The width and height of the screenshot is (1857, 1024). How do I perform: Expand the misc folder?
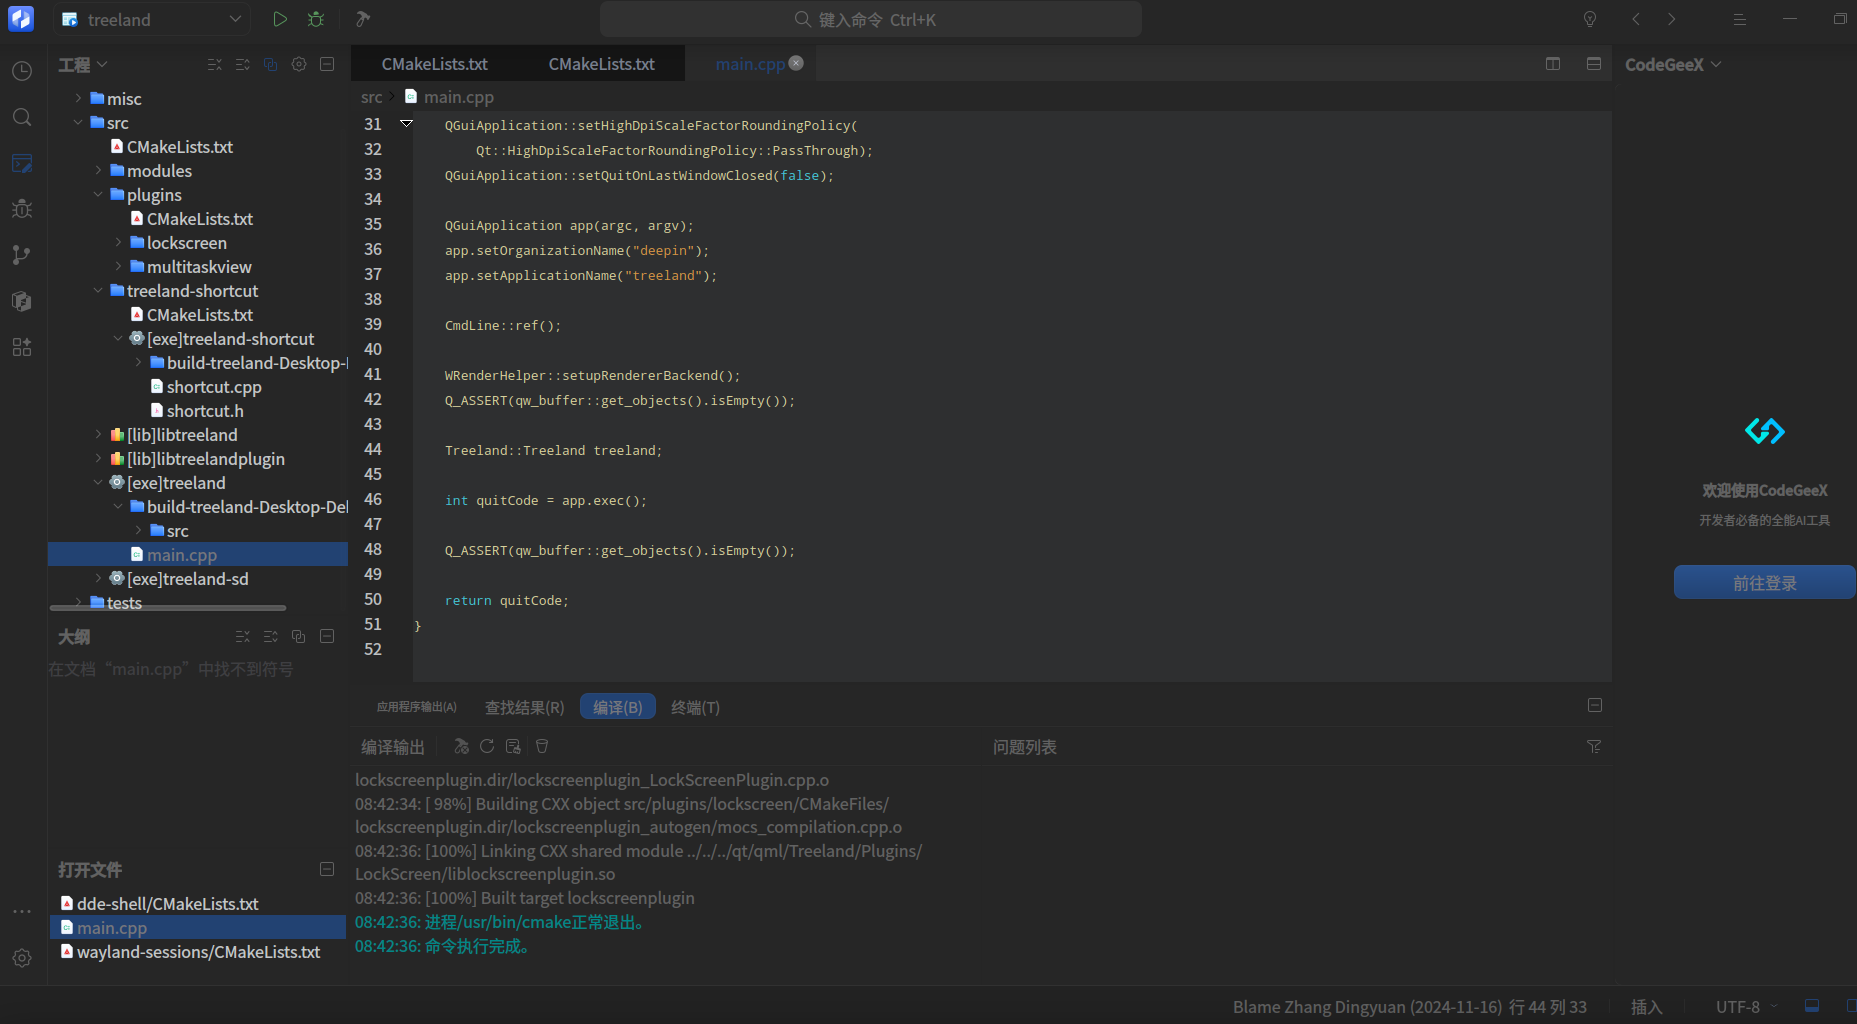pyautogui.click(x=78, y=98)
